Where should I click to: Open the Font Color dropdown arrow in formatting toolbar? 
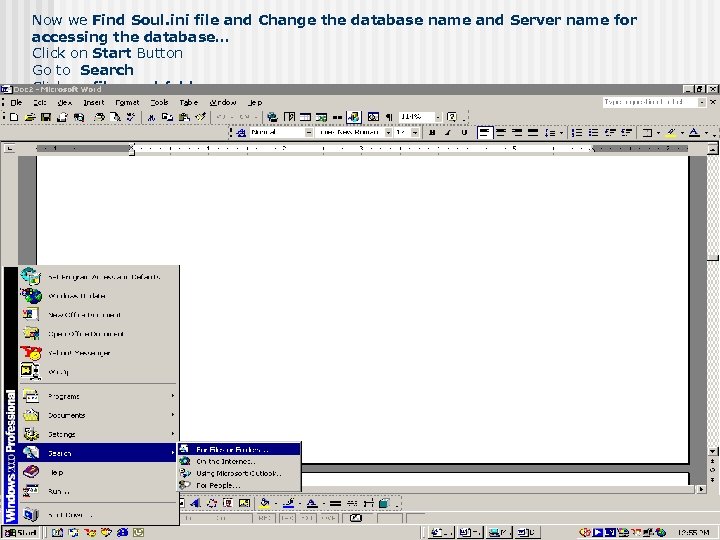click(x=706, y=133)
